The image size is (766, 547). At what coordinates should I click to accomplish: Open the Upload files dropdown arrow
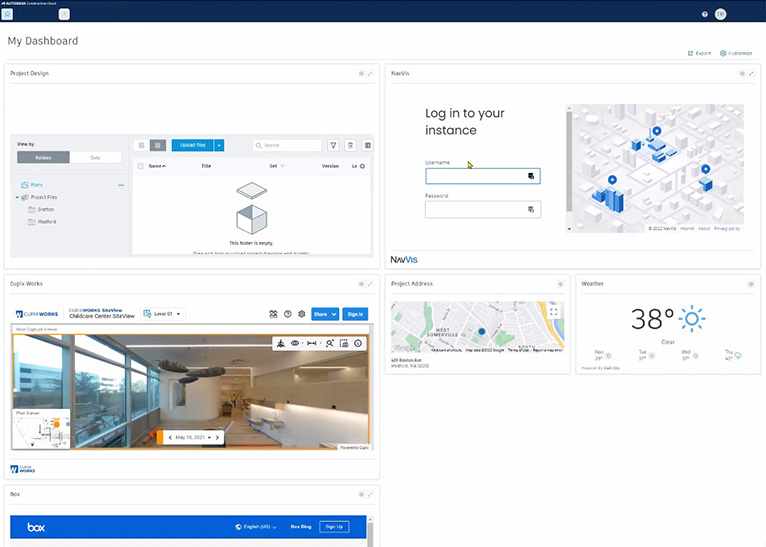coord(219,145)
